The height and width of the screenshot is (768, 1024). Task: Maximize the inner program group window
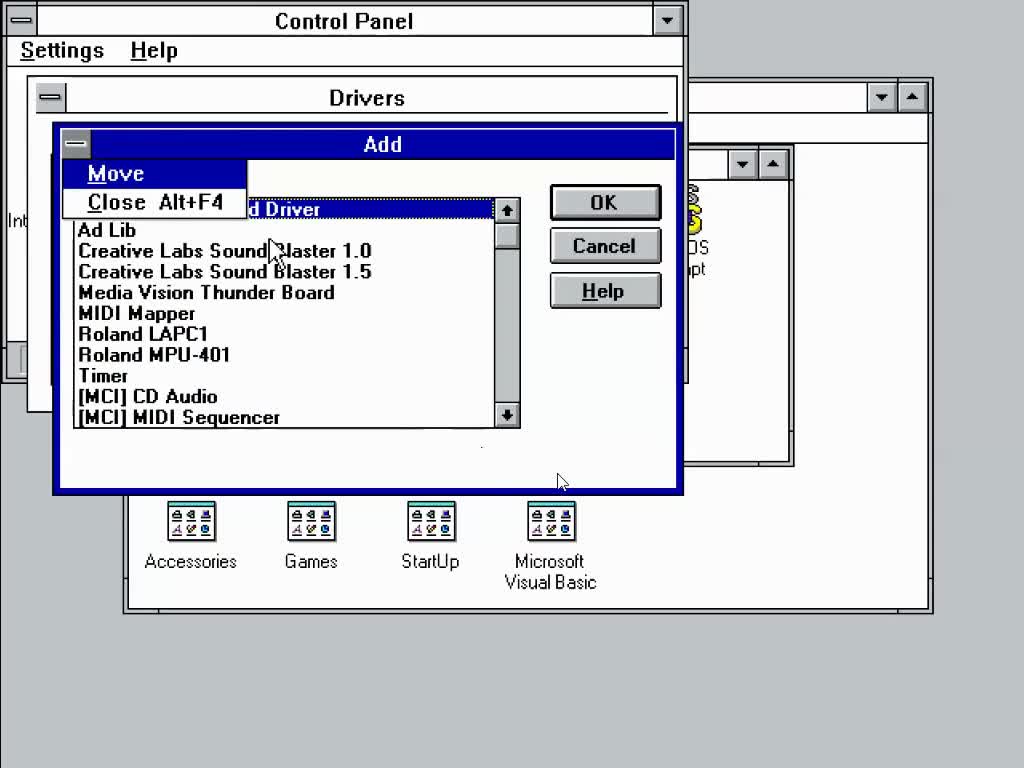point(773,164)
